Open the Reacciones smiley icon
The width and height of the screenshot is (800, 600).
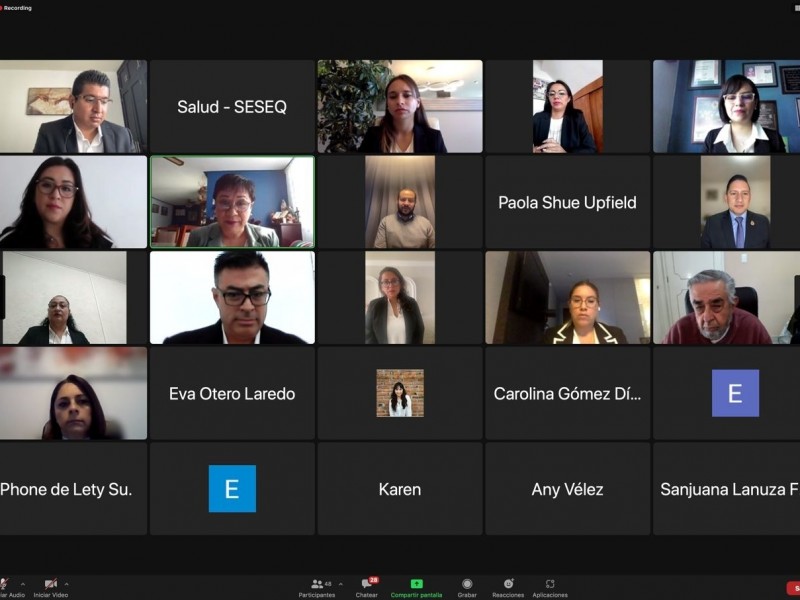click(508, 584)
